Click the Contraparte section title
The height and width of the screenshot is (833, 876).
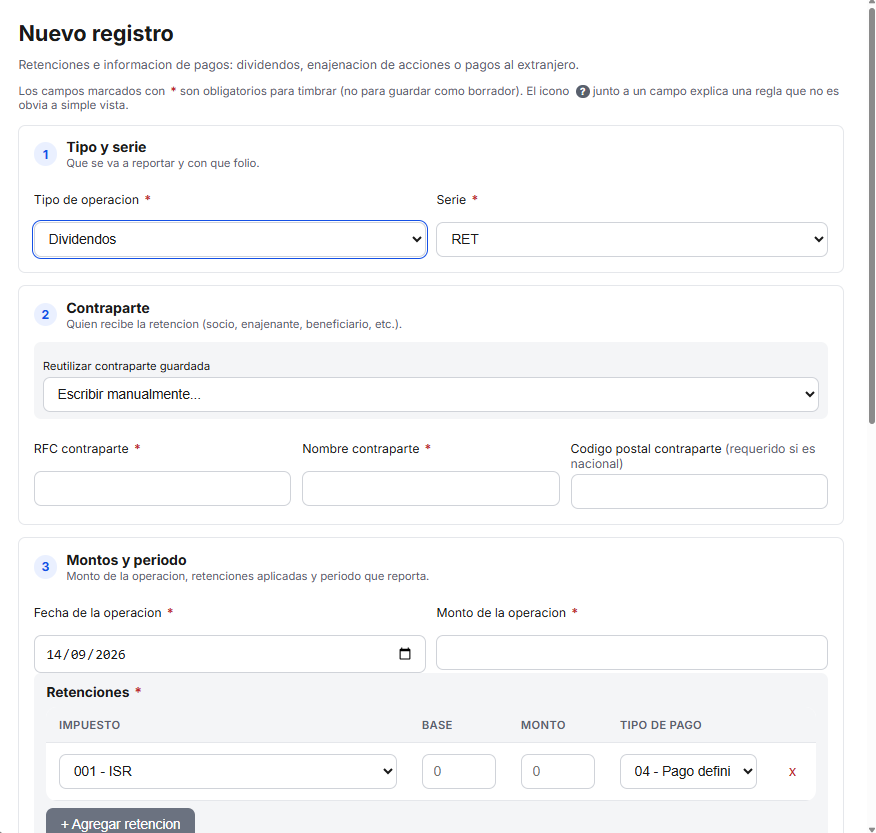[x=108, y=308]
